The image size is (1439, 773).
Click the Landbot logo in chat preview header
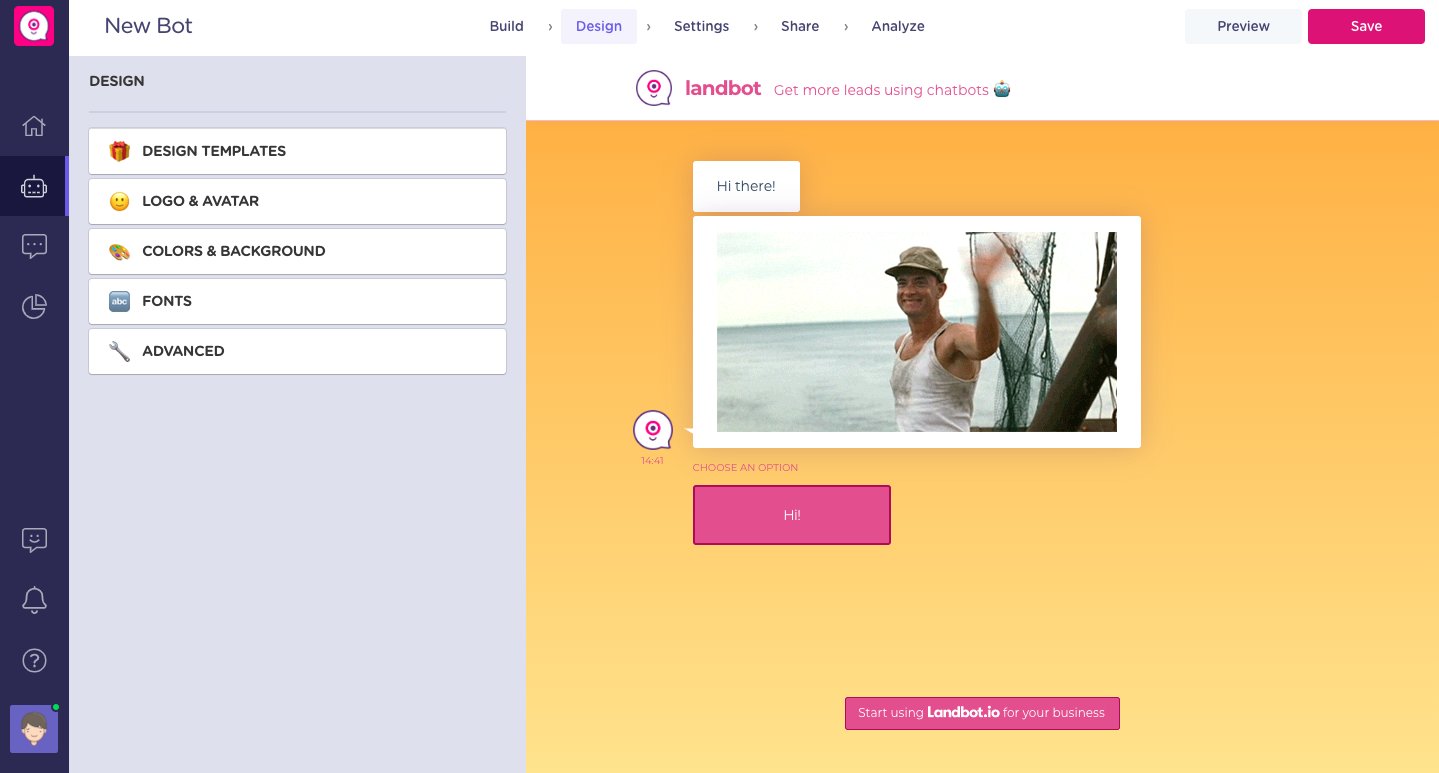pos(654,88)
